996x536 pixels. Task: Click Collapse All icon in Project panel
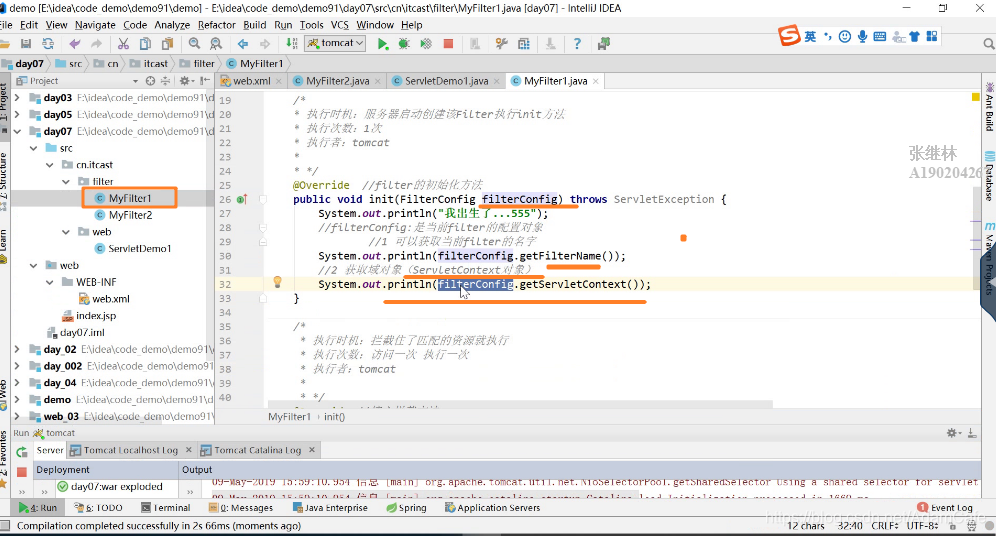(165, 81)
